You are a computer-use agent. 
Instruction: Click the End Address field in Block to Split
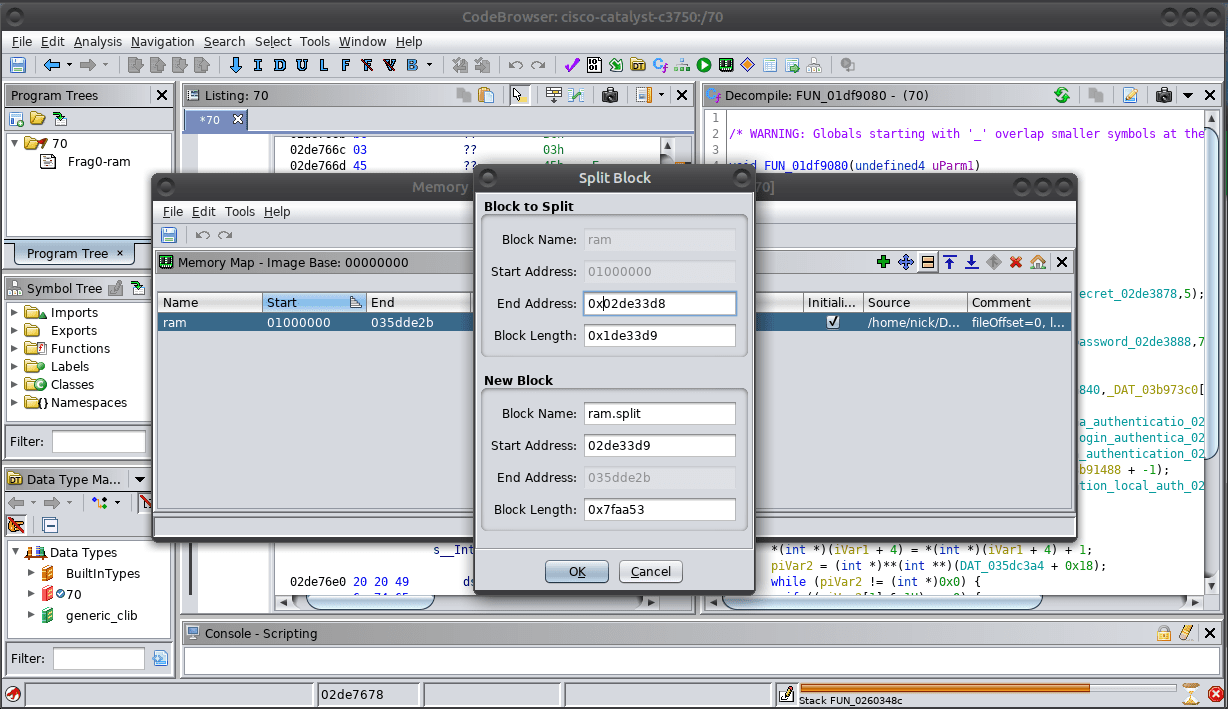click(x=660, y=303)
